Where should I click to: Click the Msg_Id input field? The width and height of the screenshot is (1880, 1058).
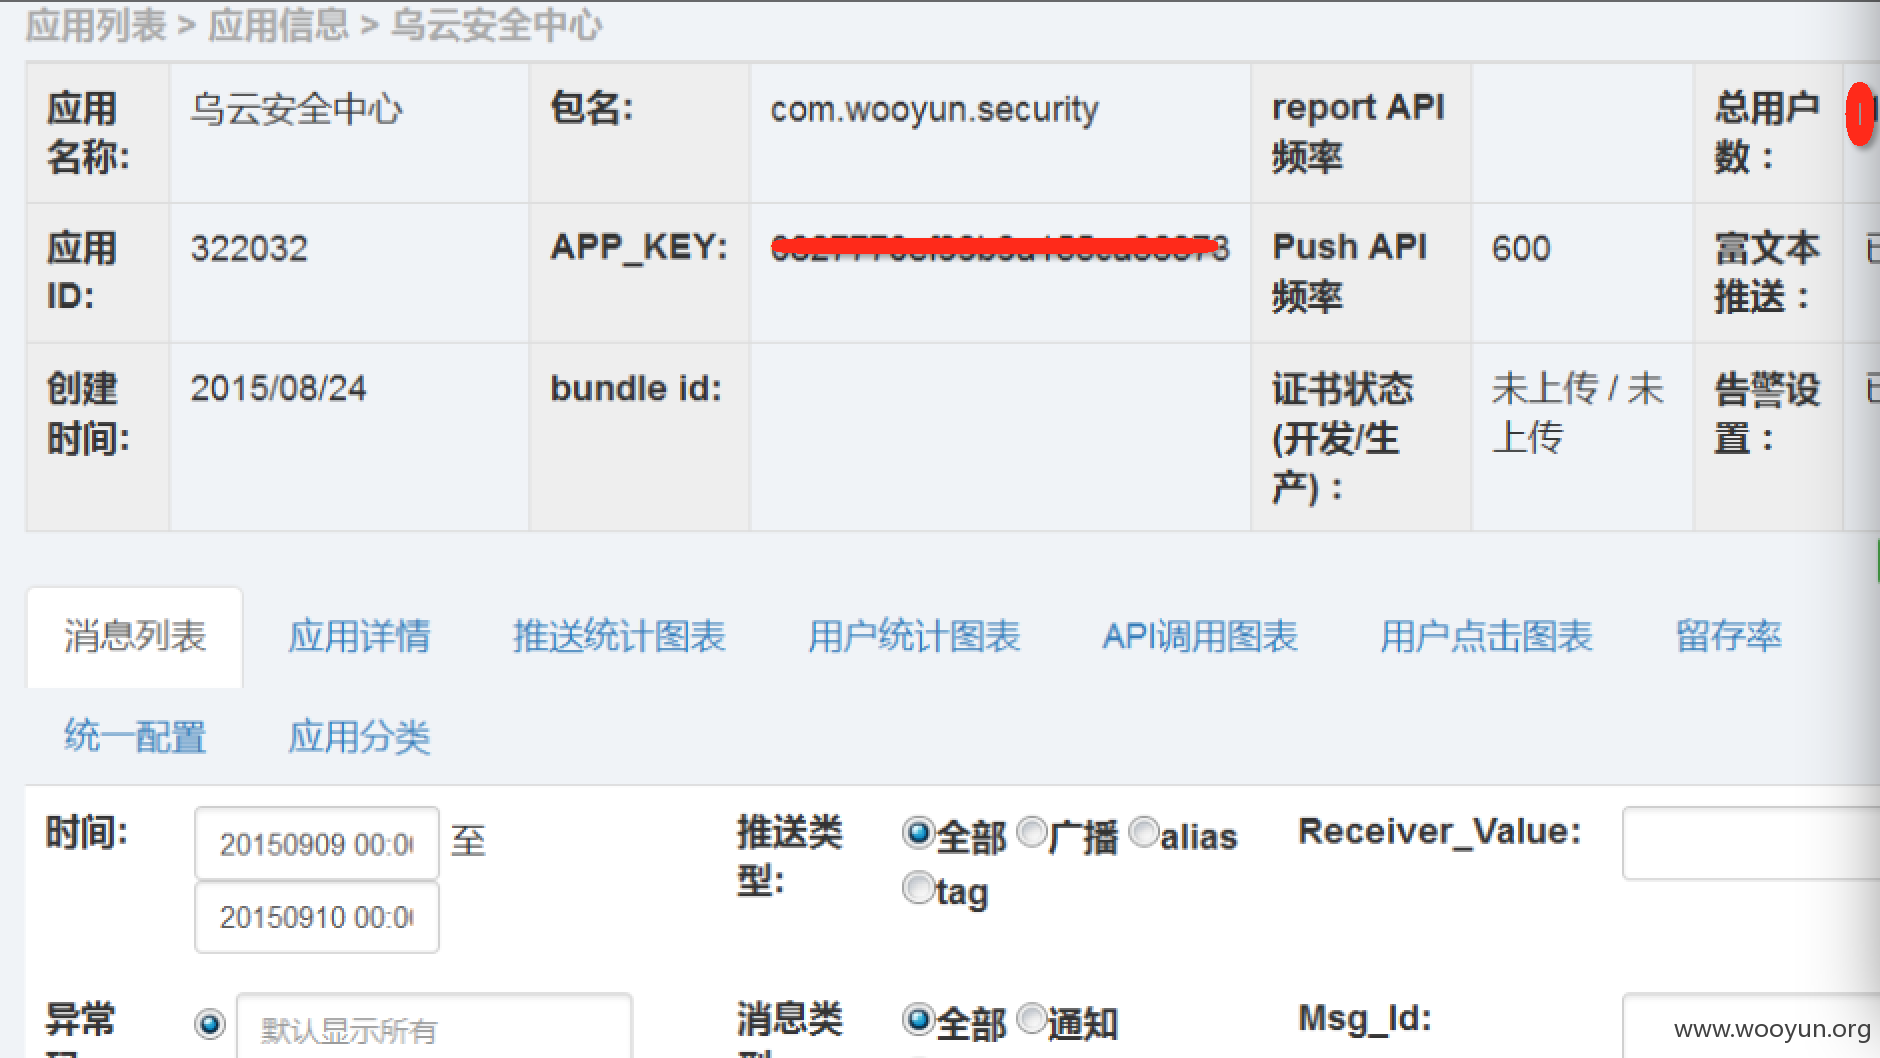(1751, 1025)
